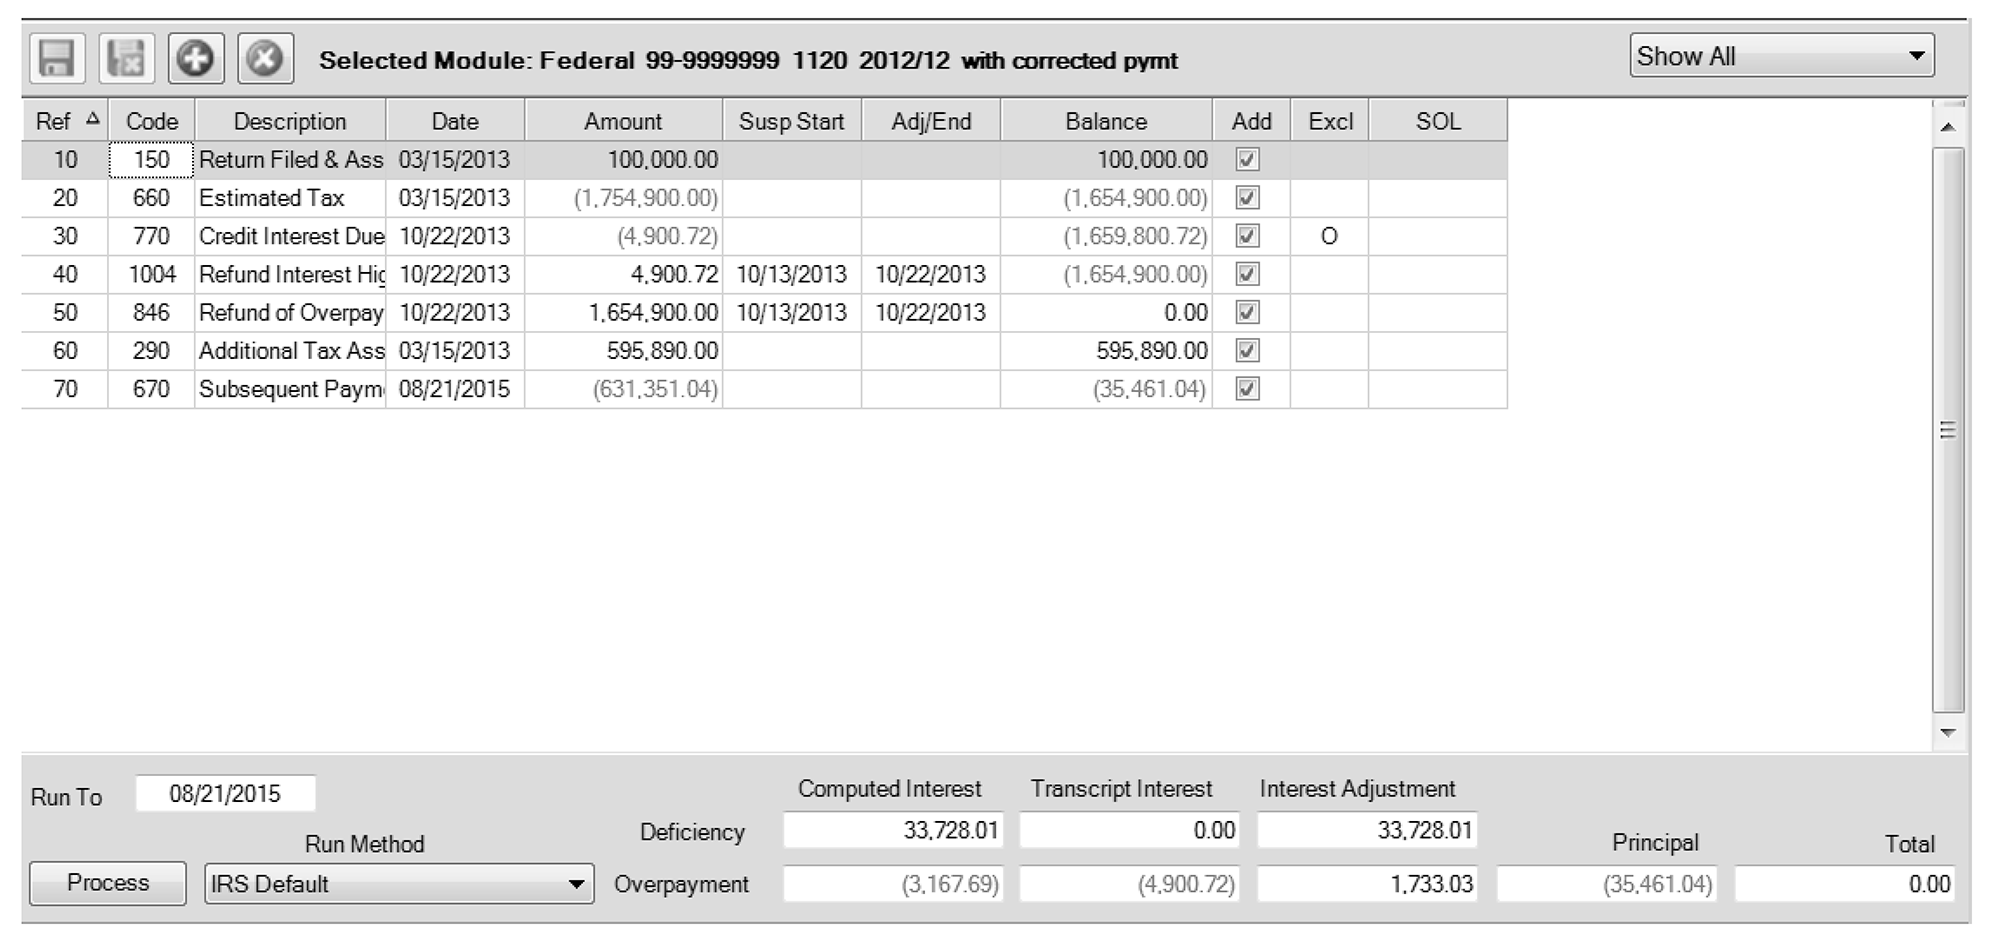This screenshot has height=950, width=1993.
Task: Click the discard changes floppy icon
Action: click(126, 59)
